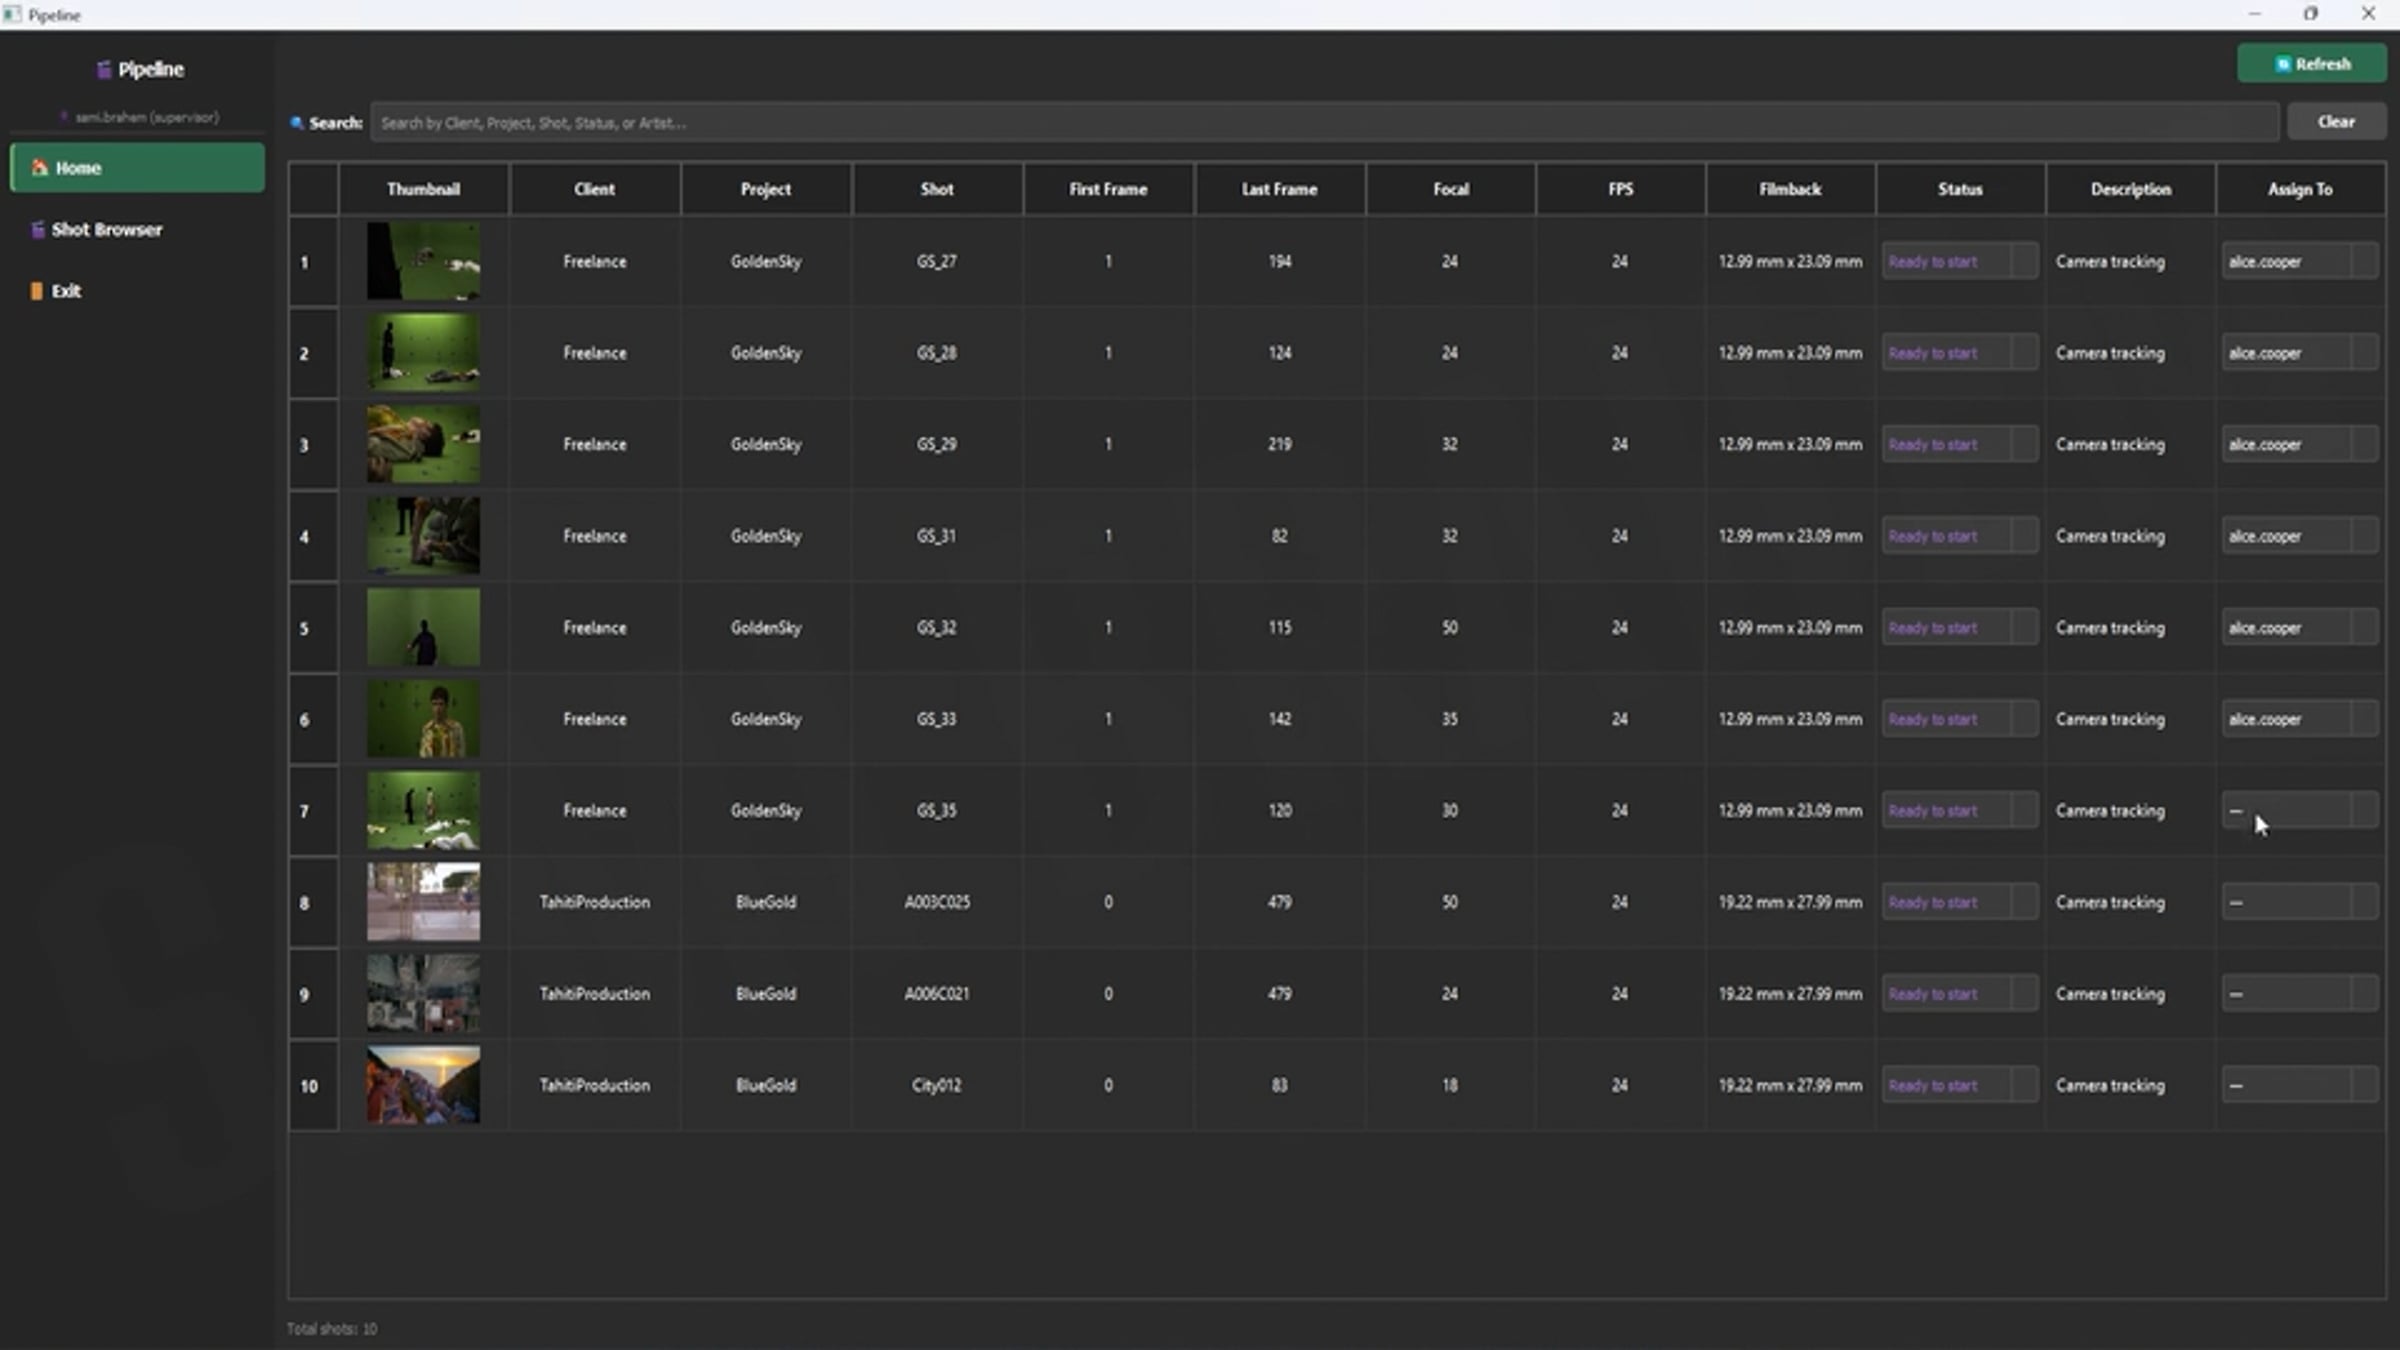2400x1350 pixels.
Task: Click the Home icon in sidebar
Action: [40, 168]
